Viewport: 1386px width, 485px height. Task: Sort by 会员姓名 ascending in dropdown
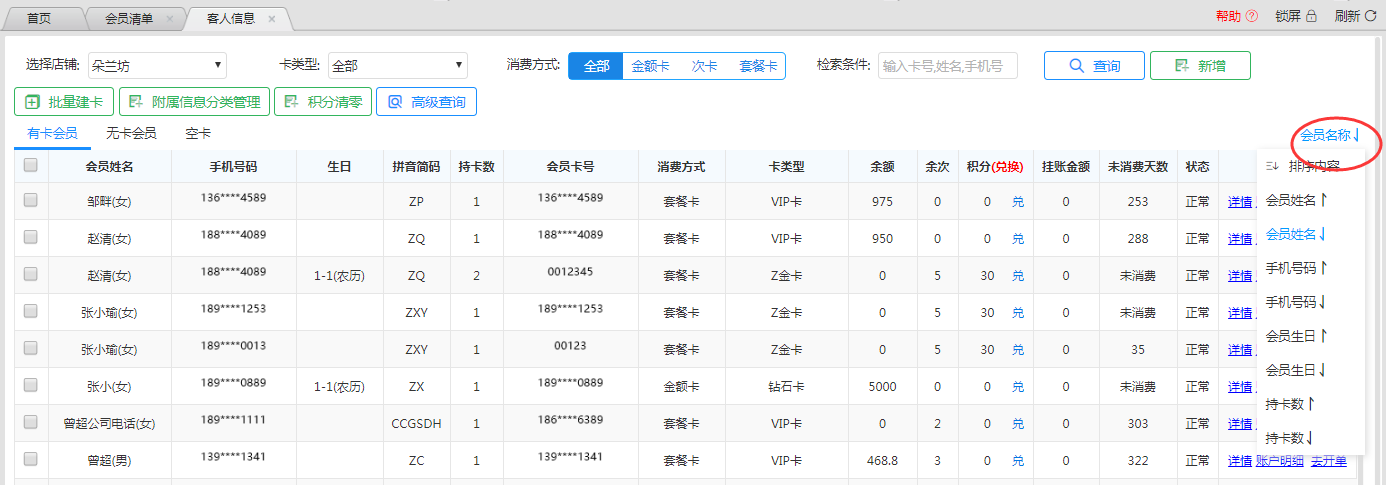1297,200
